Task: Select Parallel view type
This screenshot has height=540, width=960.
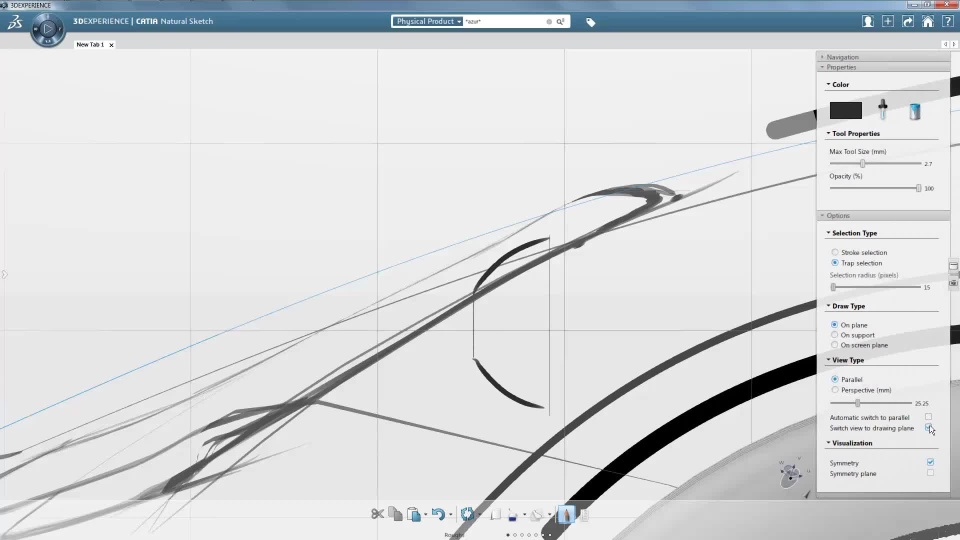Action: (834, 379)
